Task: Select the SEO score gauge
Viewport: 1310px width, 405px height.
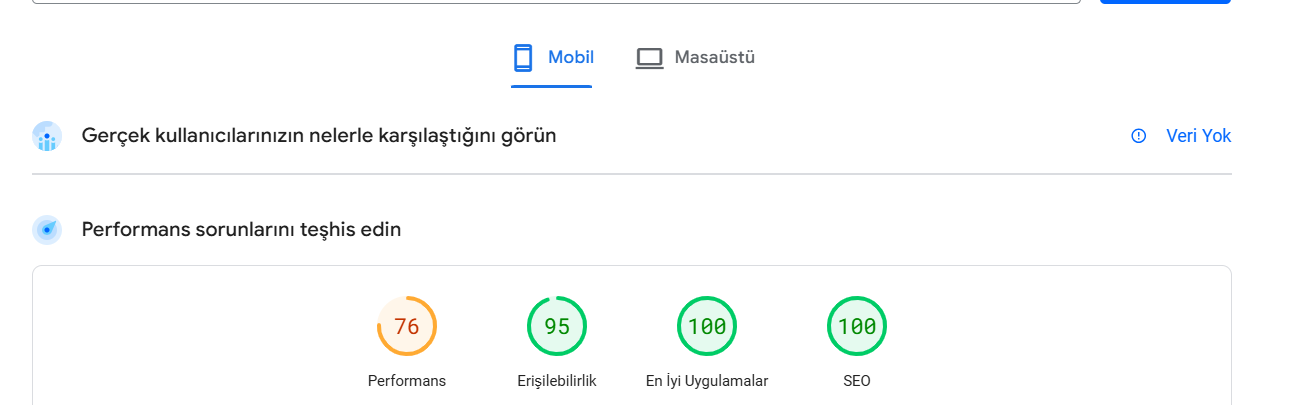Action: tap(857, 326)
